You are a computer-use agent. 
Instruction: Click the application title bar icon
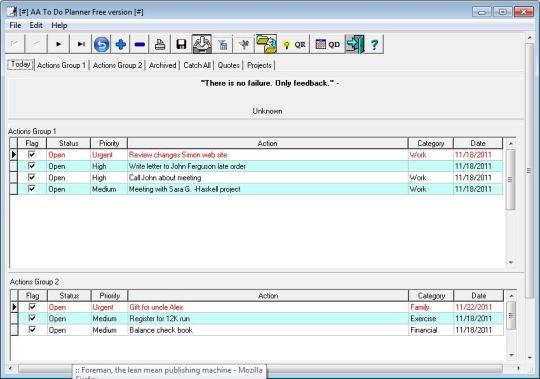point(12,12)
